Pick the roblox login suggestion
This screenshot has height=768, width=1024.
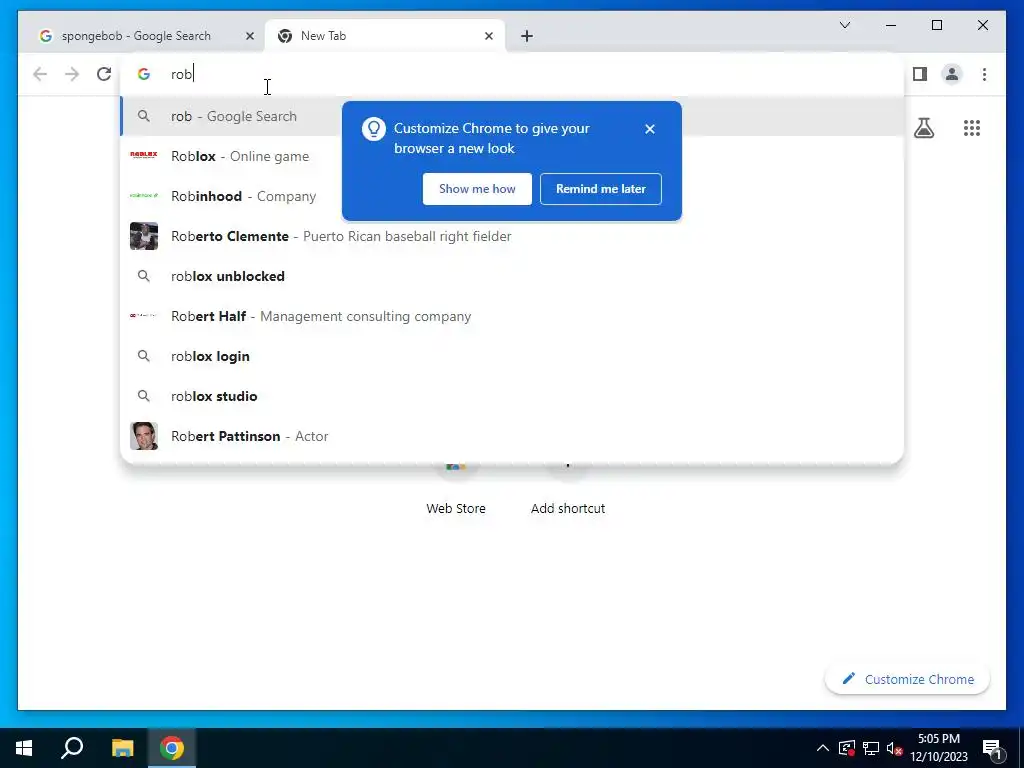pos(513,356)
